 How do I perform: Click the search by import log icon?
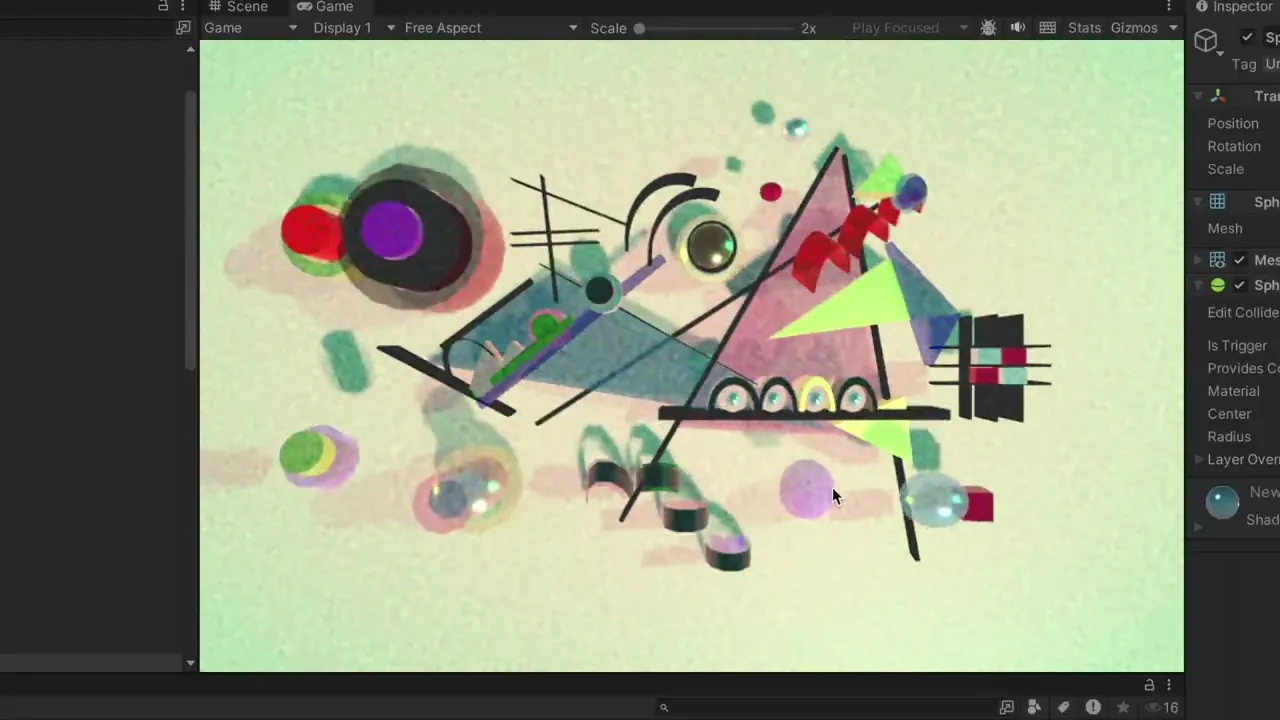(x=1093, y=708)
